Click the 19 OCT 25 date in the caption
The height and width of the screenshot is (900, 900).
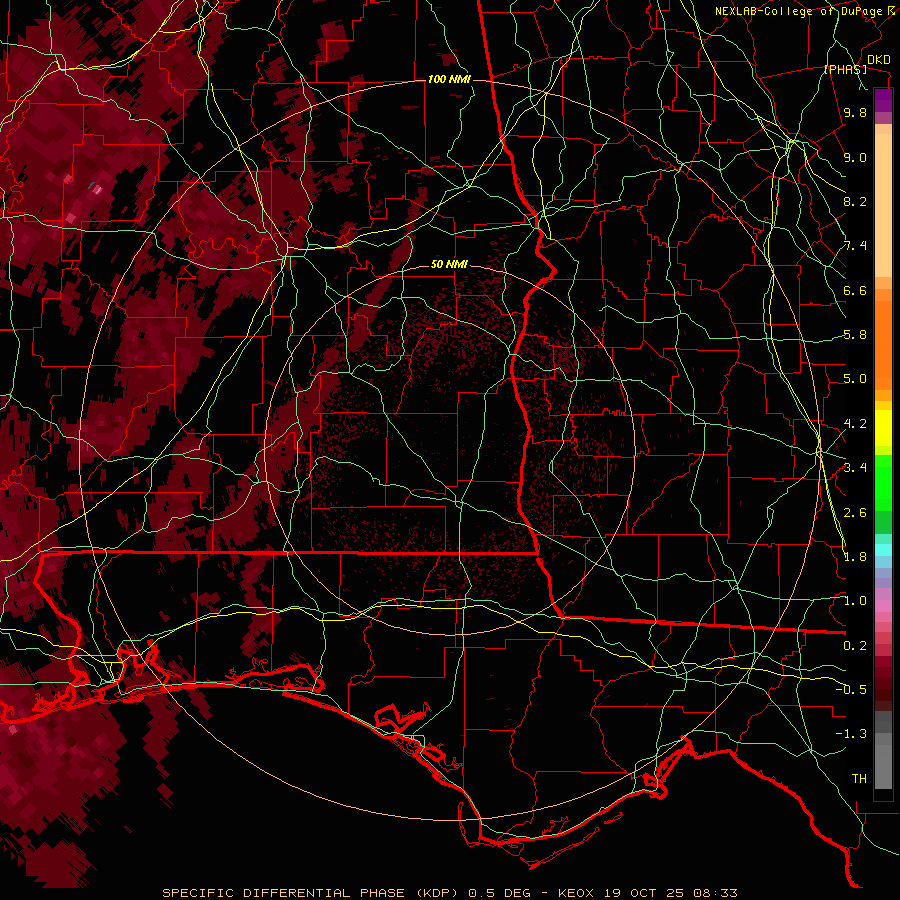pyautogui.click(x=646, y=893)
